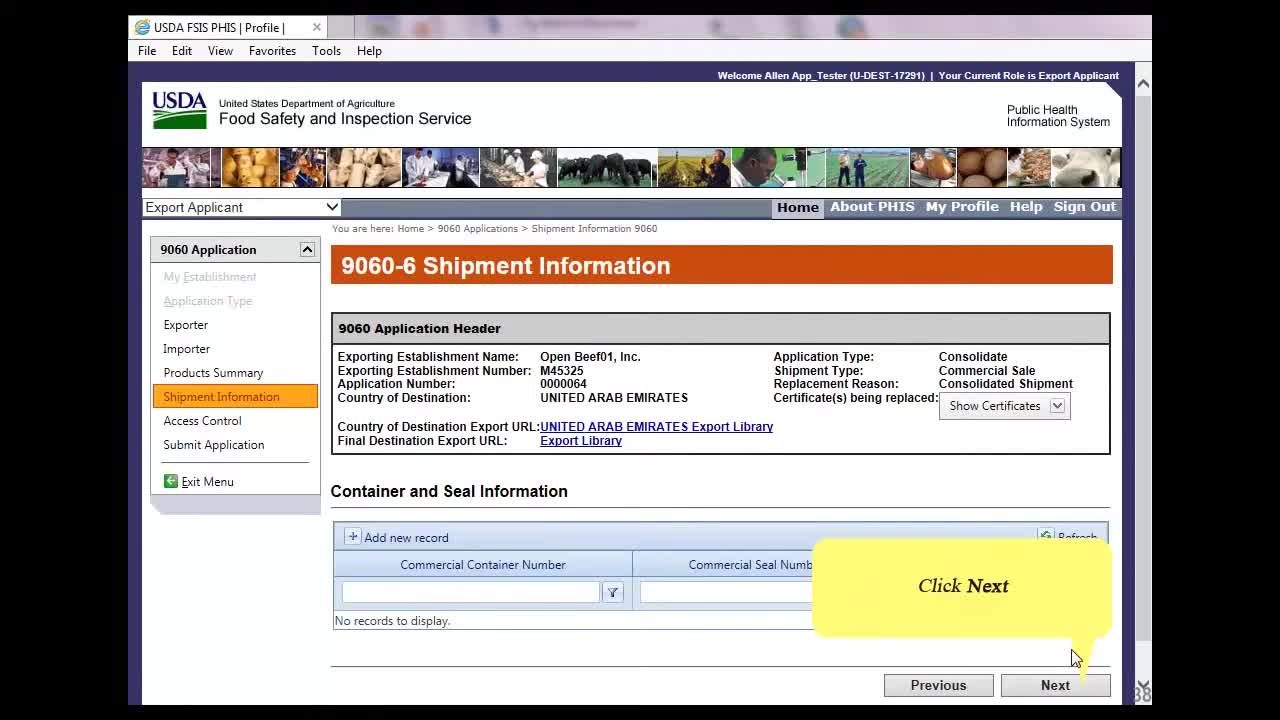Click the Commercial Seal Number column header

(x=751, y=565)
